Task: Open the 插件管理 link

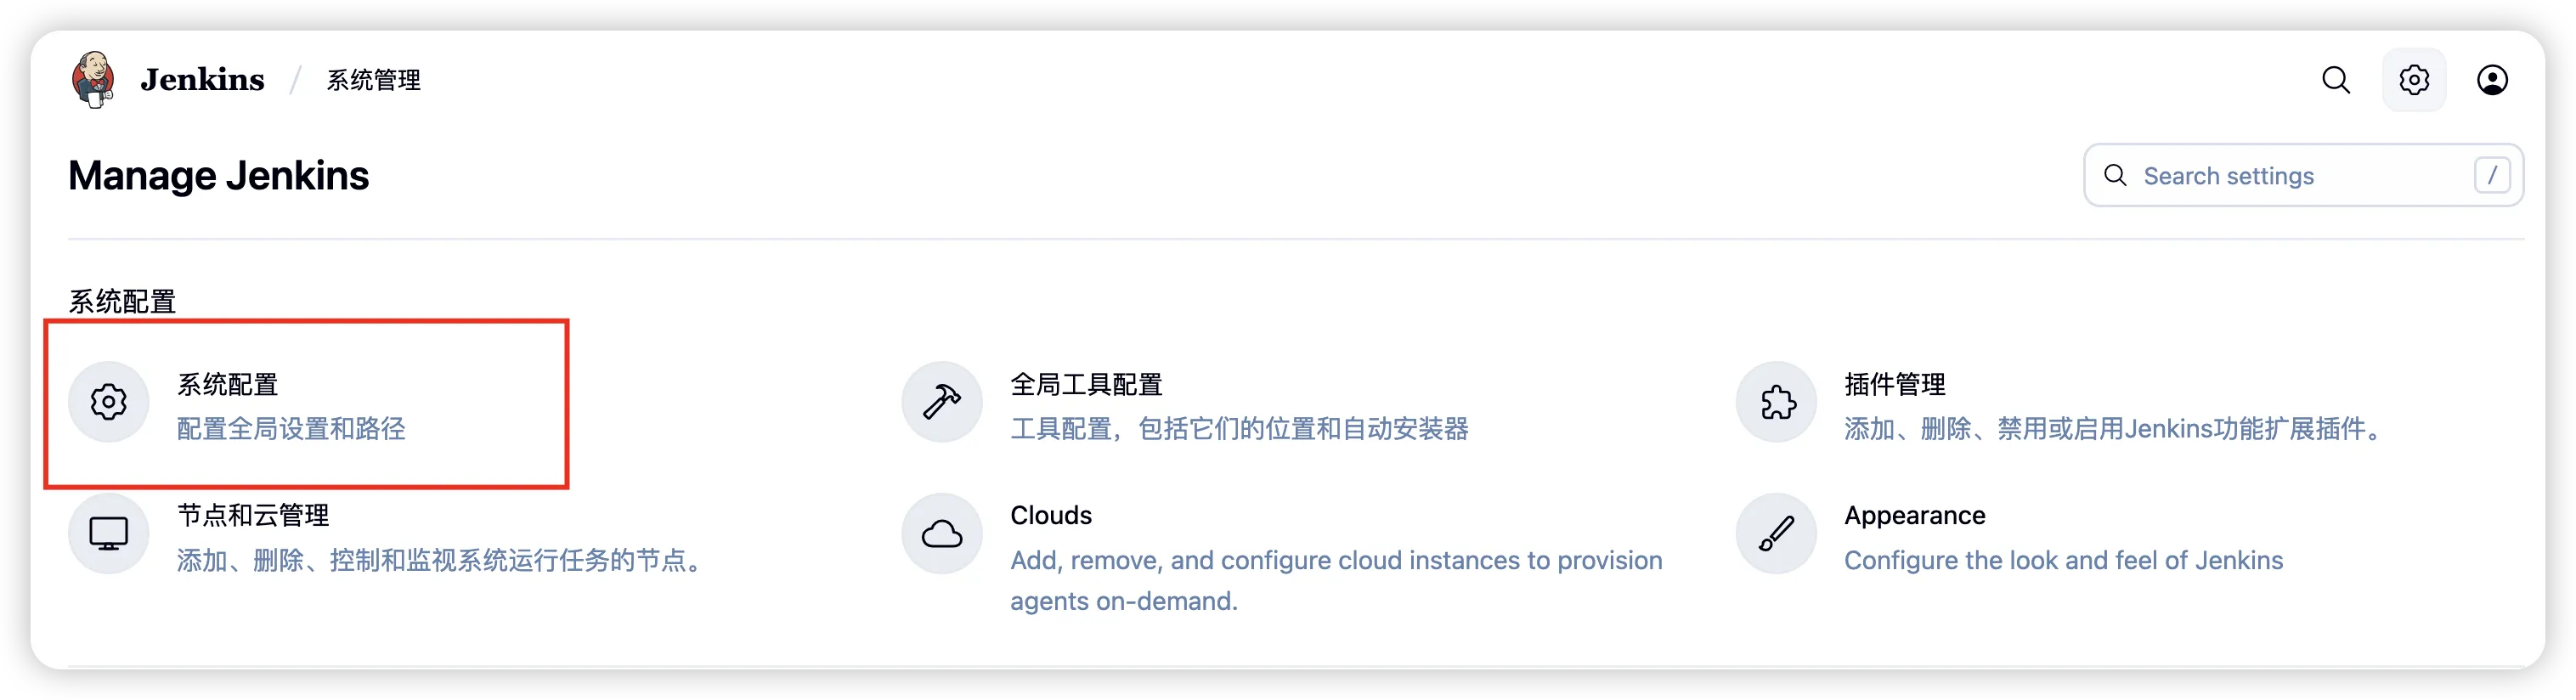Action: pyautogui.click(x=1895, y=384)
